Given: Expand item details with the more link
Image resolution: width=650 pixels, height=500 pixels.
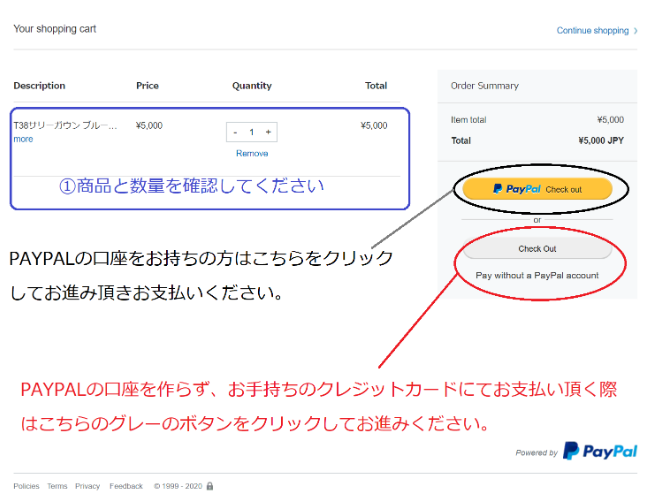Looking at the screenshot, I should click(23, 139).
